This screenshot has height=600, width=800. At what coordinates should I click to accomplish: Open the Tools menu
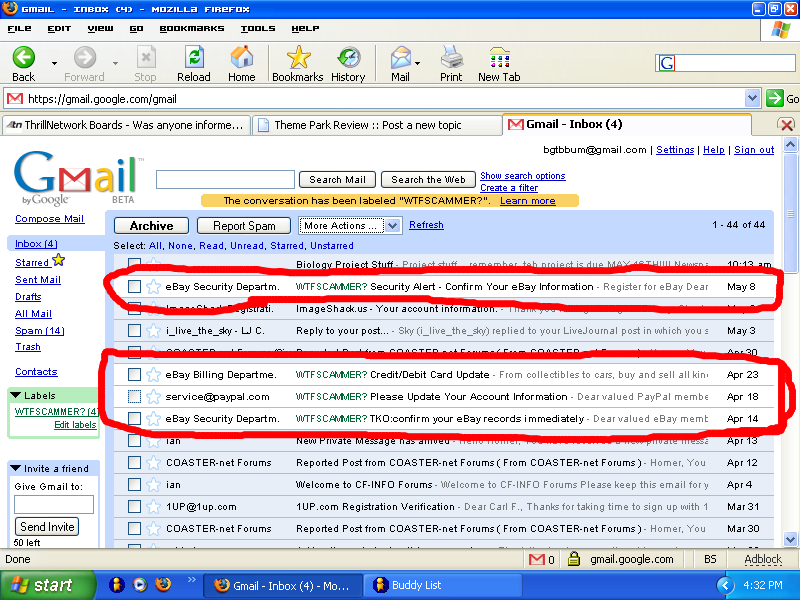coord(258,29)
